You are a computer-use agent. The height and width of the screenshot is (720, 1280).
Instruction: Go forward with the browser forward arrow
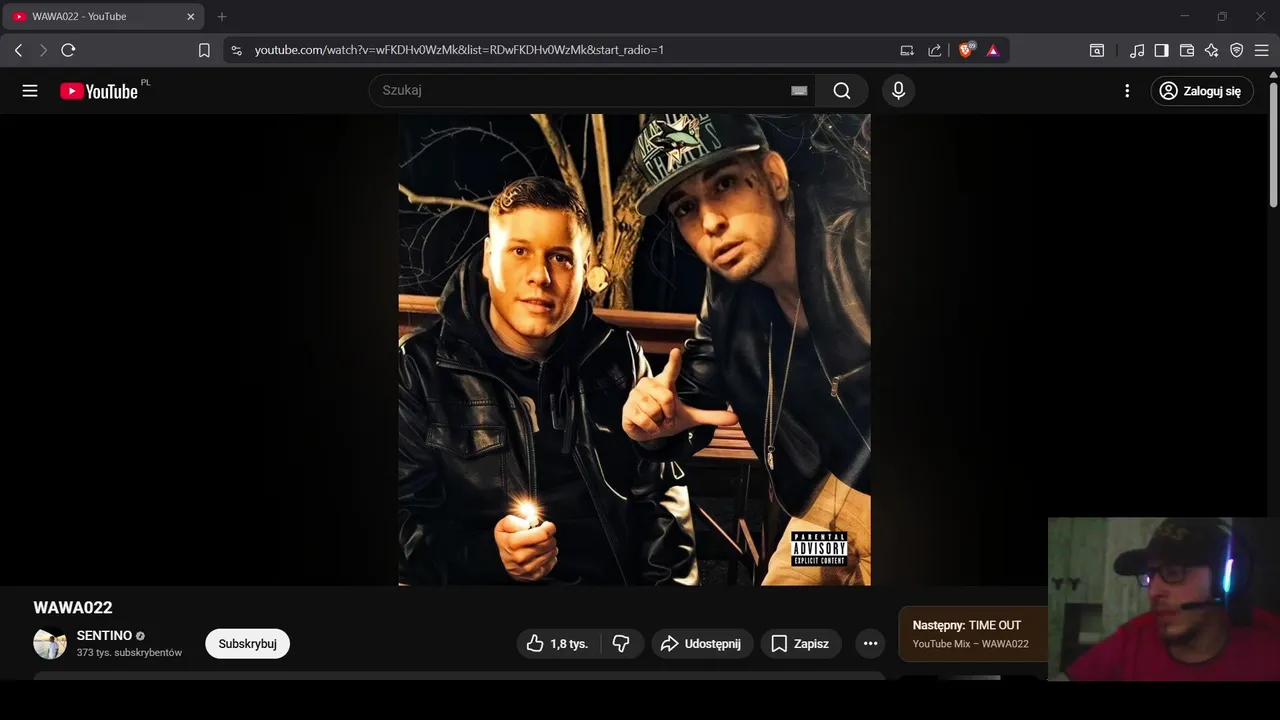(x=43, y=50)
